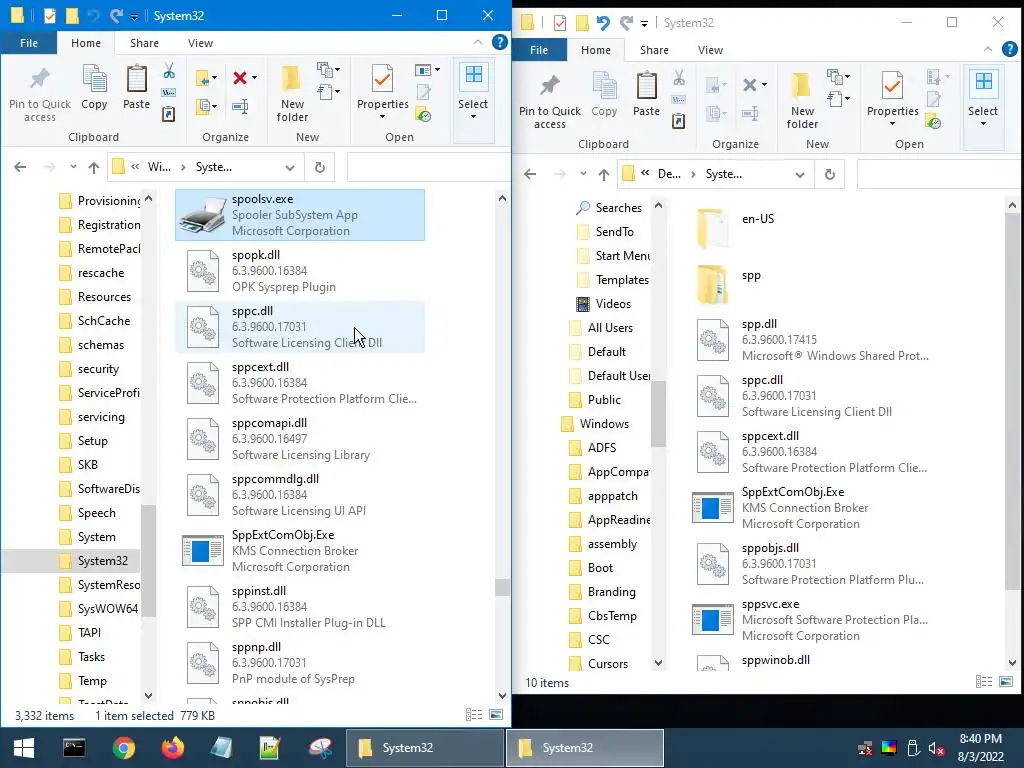Viewport: 1024px width, 768px height.
Task: Switch right window to details view
Action: (x=984, y=682)
